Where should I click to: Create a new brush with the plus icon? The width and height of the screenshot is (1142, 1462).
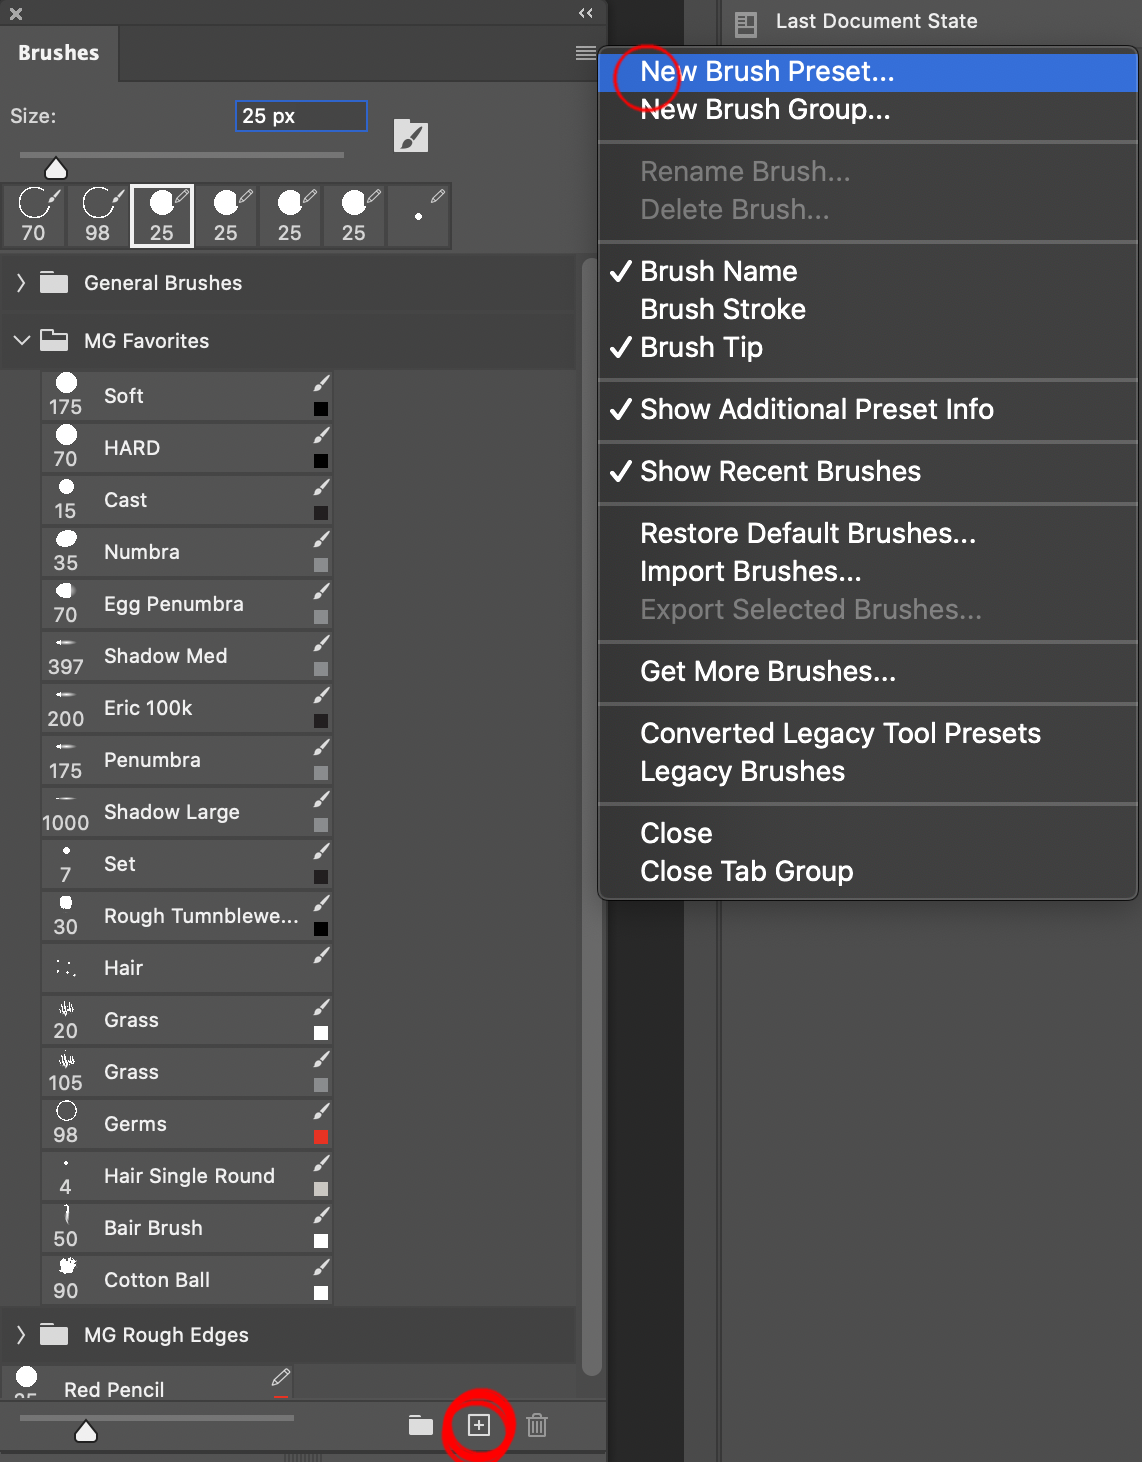(x=478, y=1427)
